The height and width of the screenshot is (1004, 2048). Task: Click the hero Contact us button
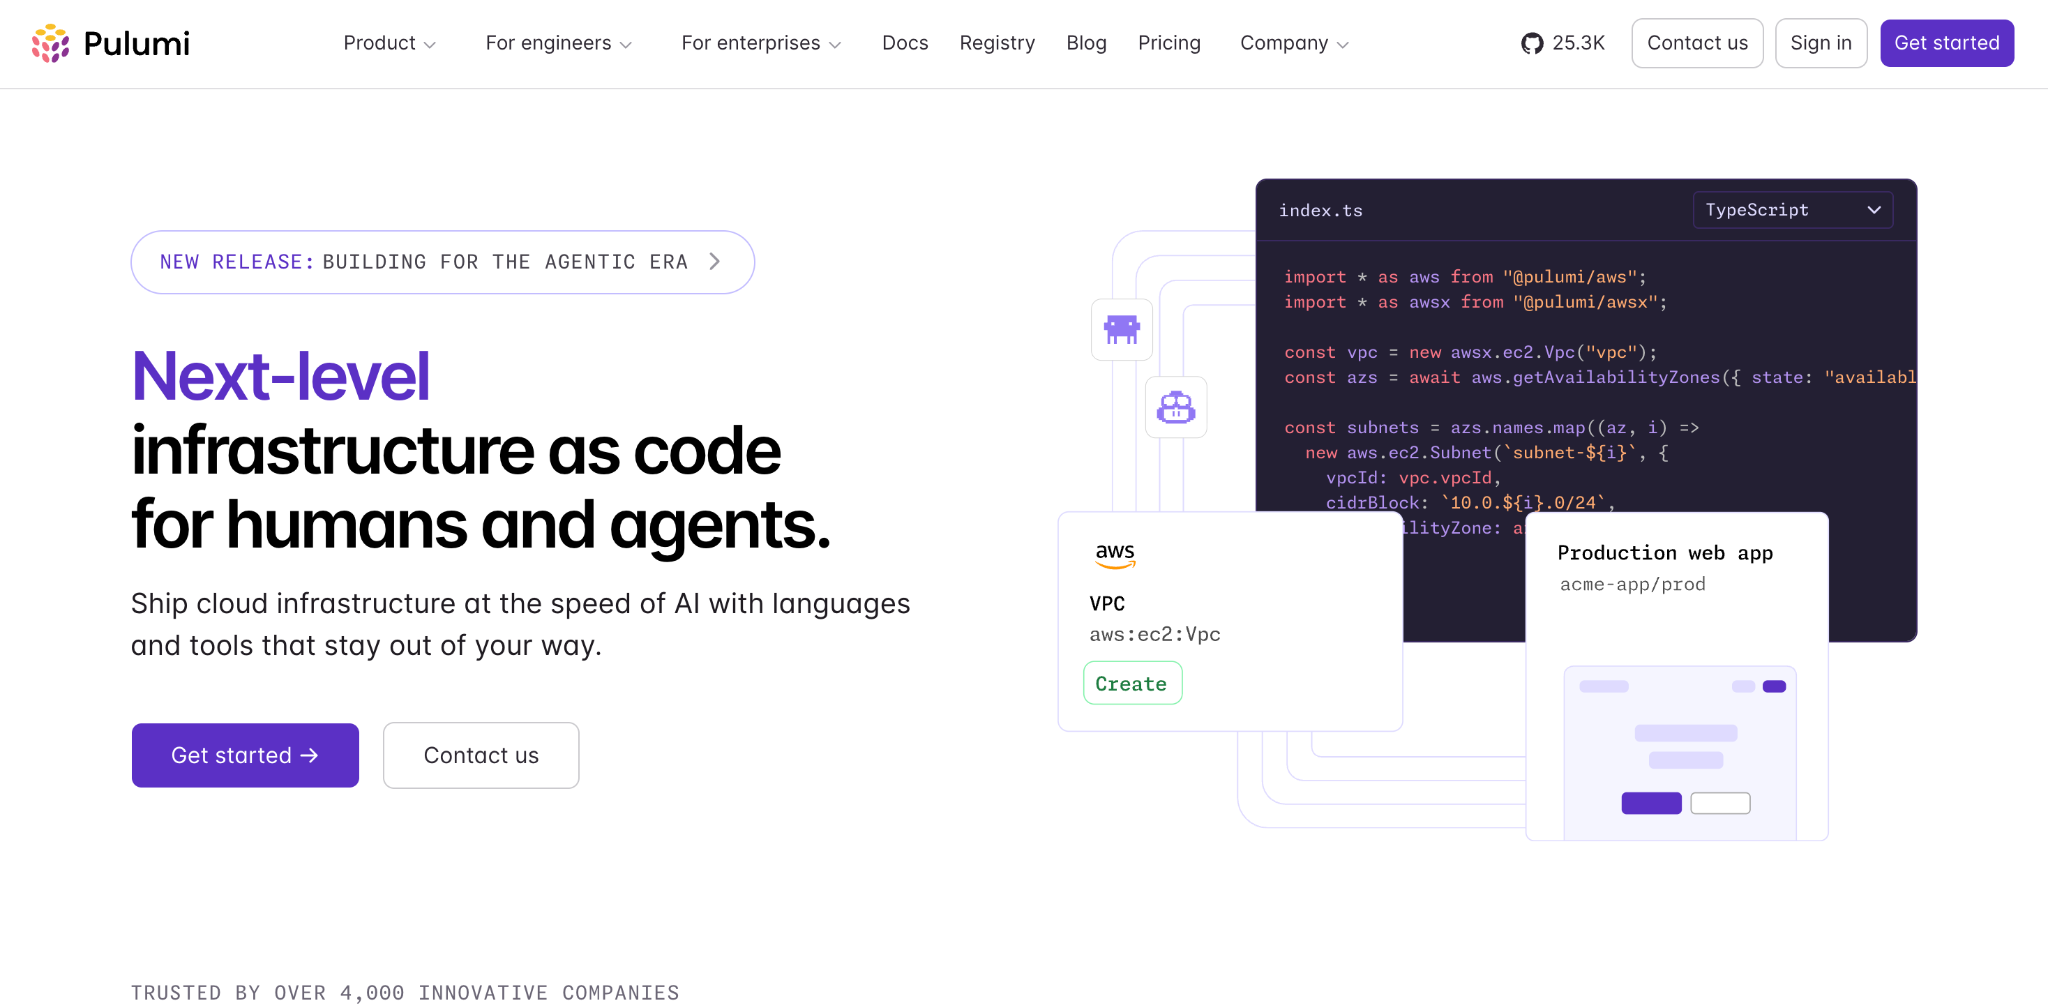[481, 755]
